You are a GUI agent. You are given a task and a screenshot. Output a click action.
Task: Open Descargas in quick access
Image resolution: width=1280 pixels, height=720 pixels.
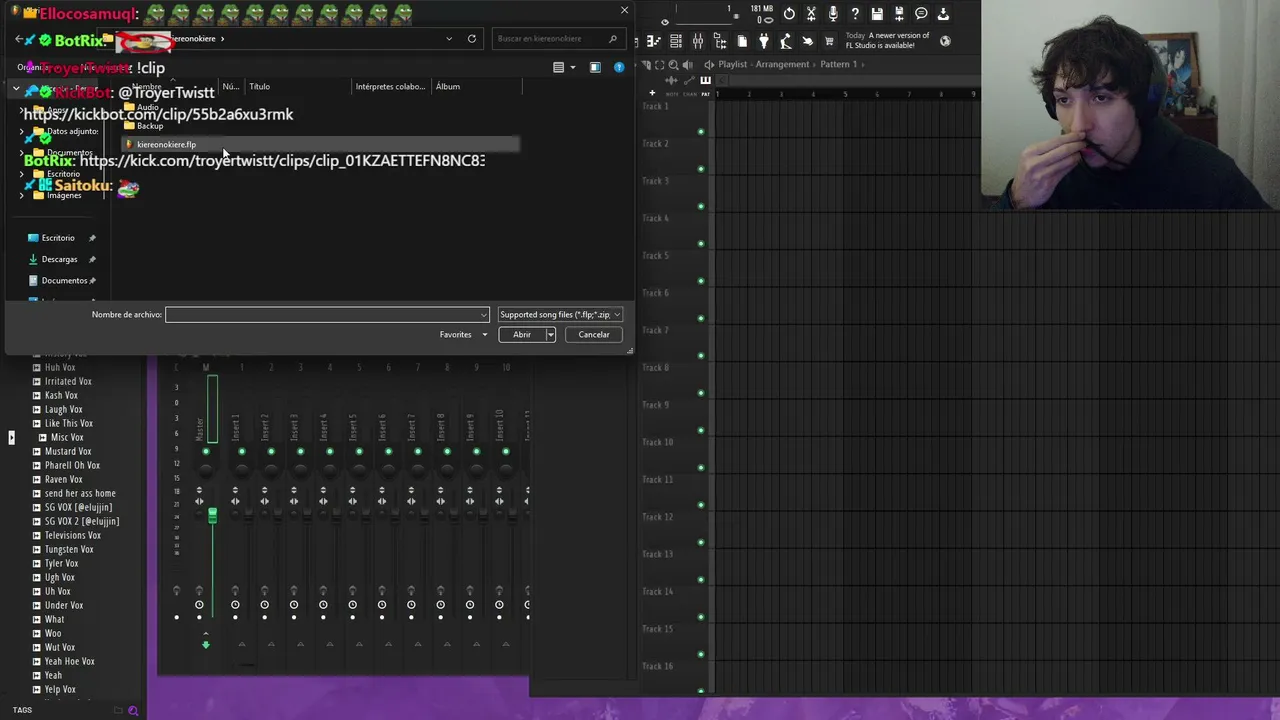point(60,259)
